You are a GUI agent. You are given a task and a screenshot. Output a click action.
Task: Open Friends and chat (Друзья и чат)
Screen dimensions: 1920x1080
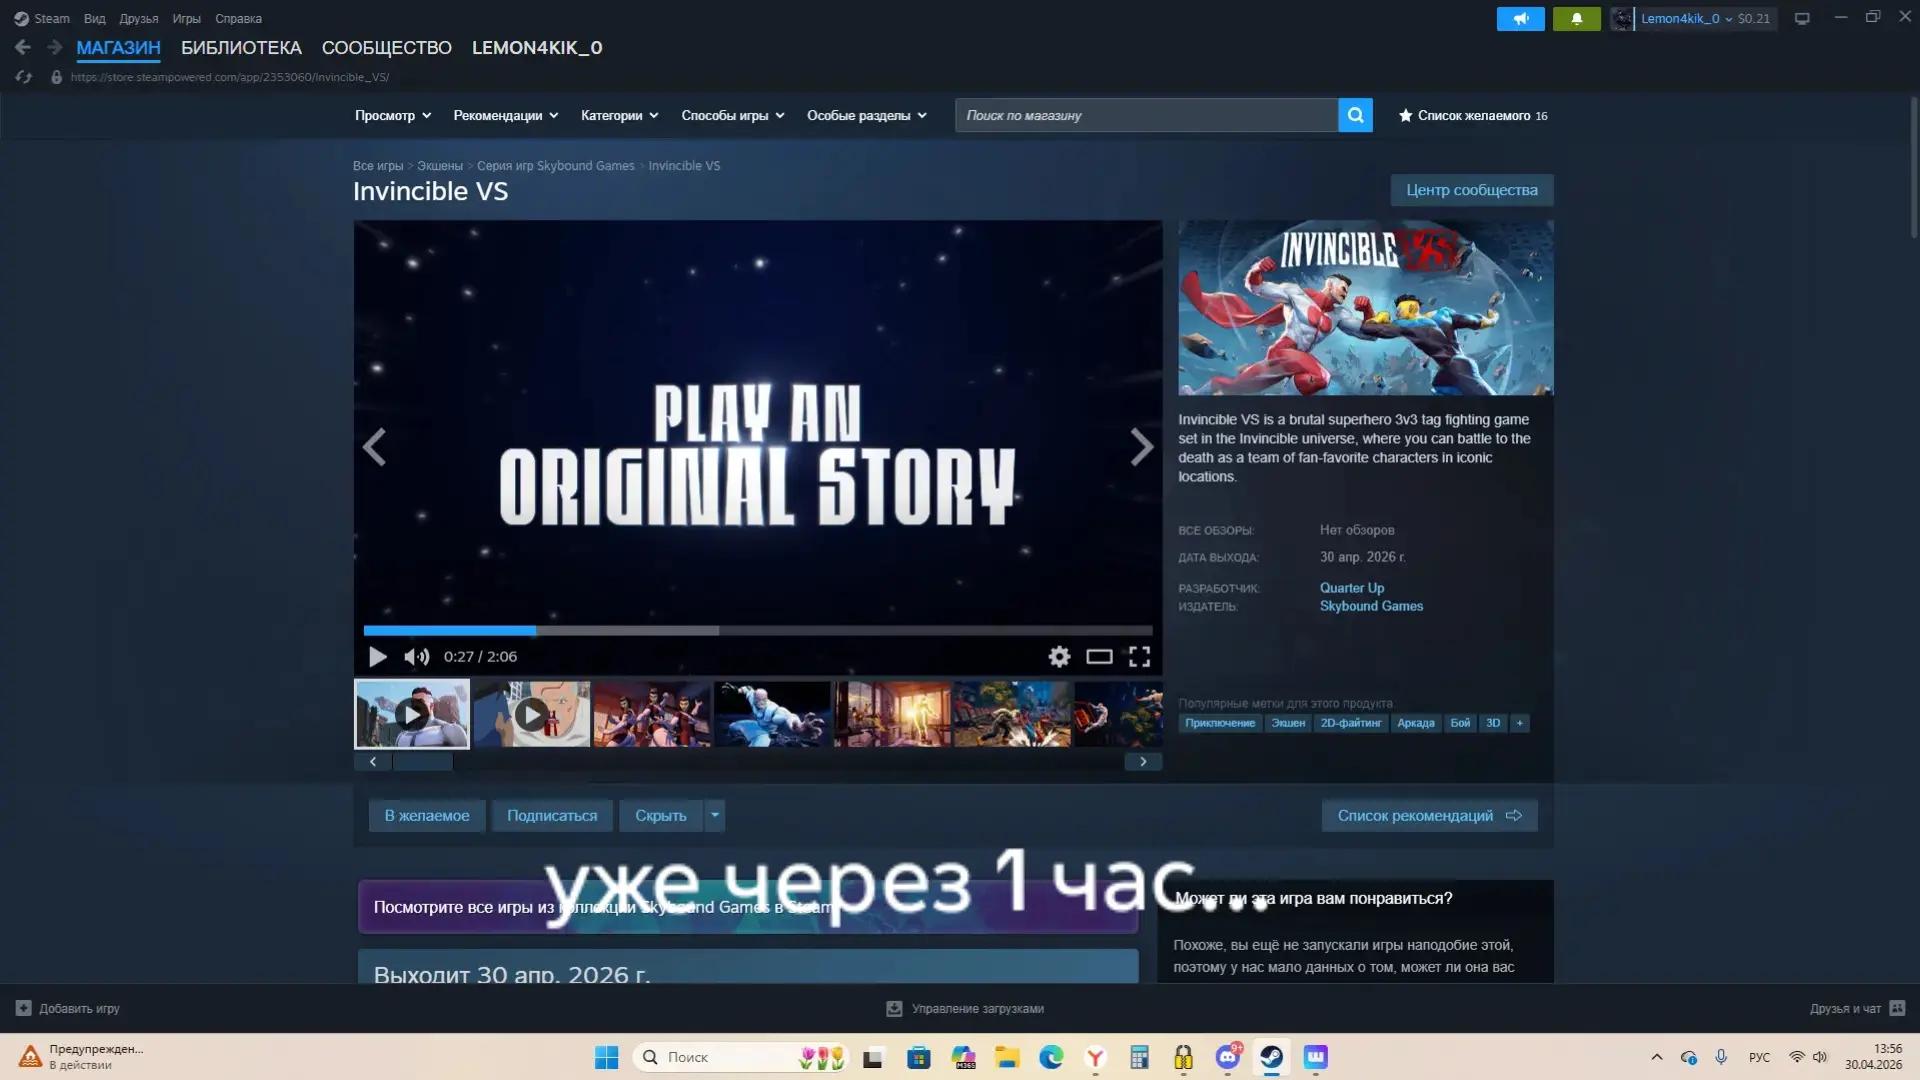[x=1857, y=1008]
